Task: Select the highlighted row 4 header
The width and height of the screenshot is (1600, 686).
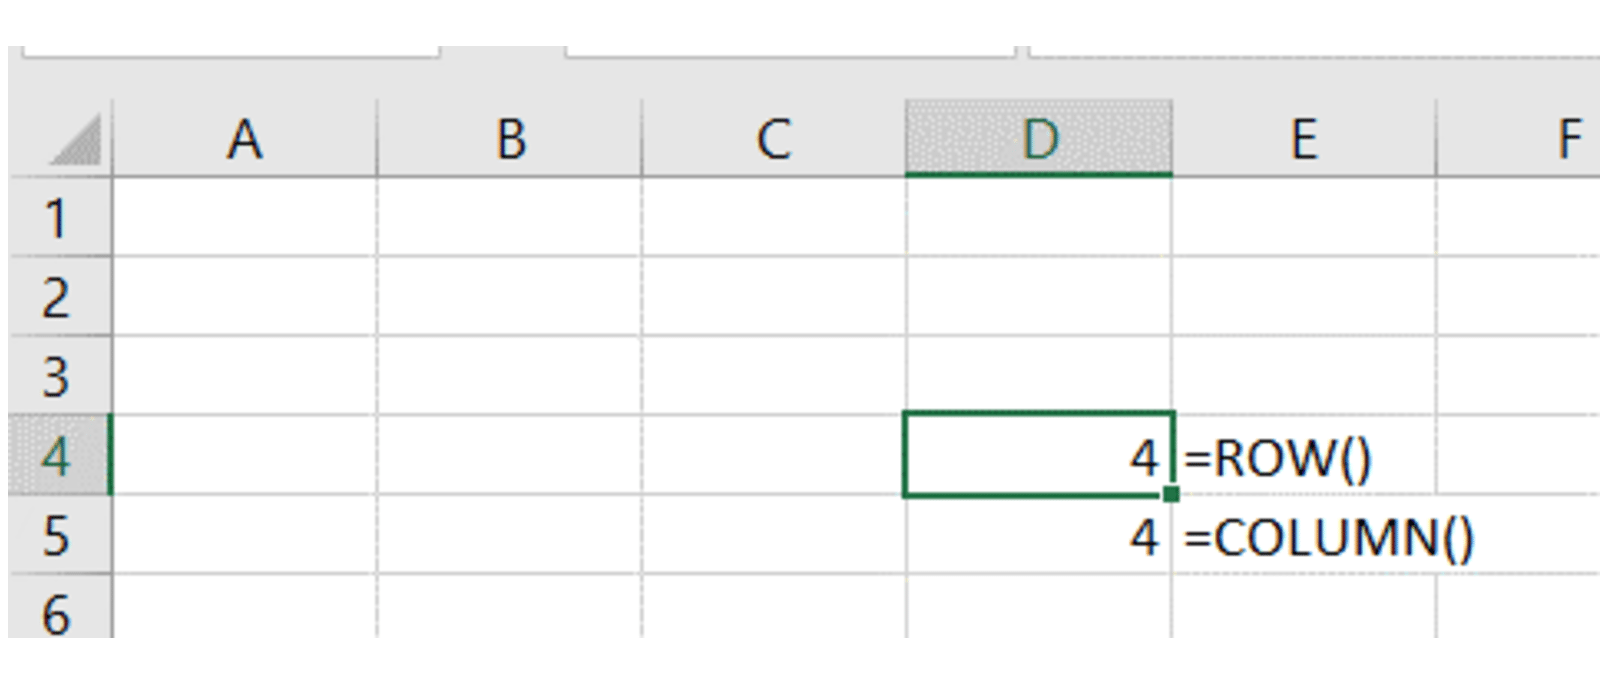Action: [58, 455]
